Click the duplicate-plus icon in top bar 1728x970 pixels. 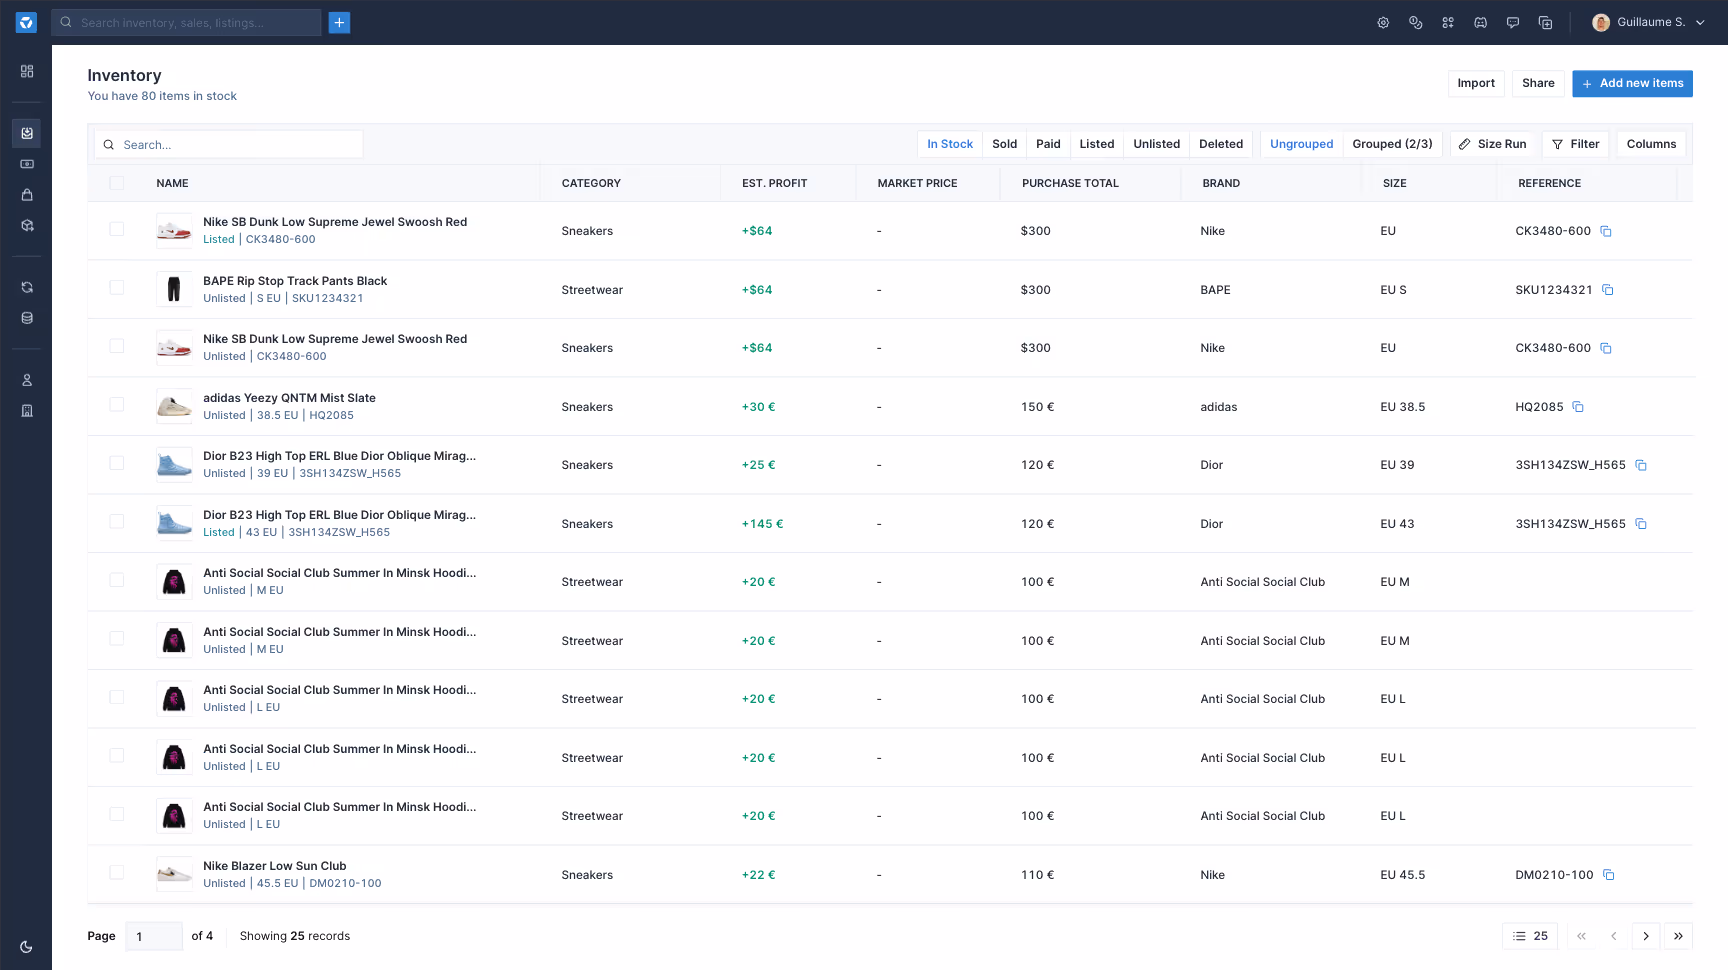1545,22
